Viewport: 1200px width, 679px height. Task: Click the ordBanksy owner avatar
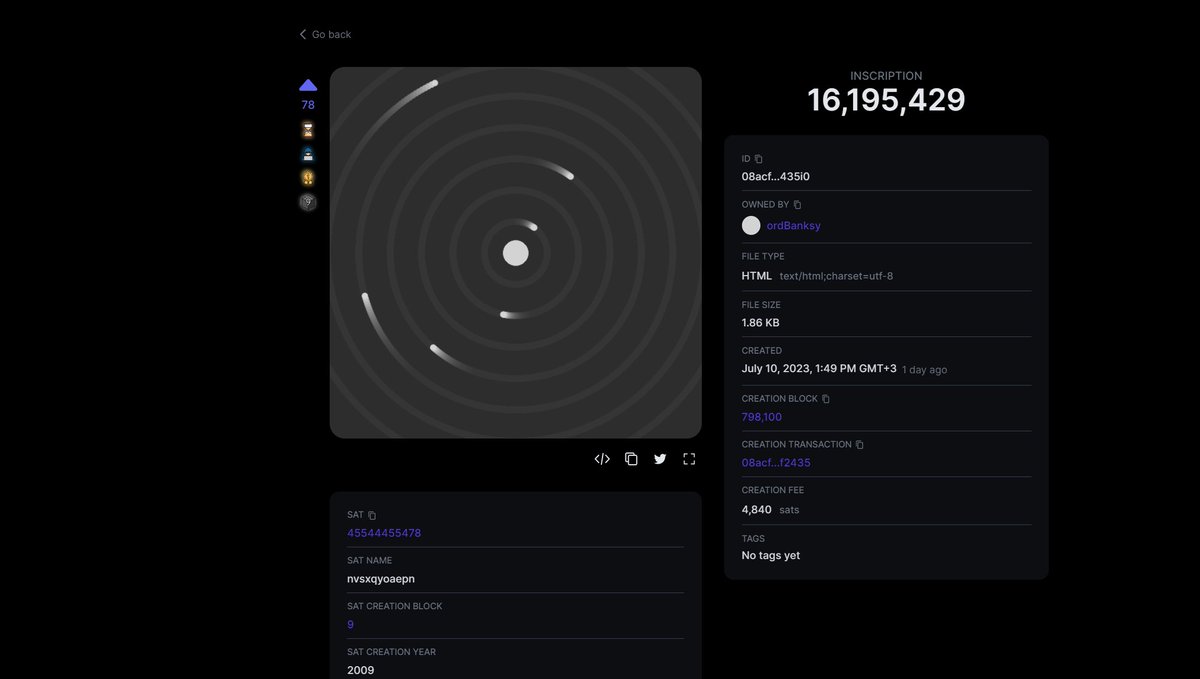(751, 225)
